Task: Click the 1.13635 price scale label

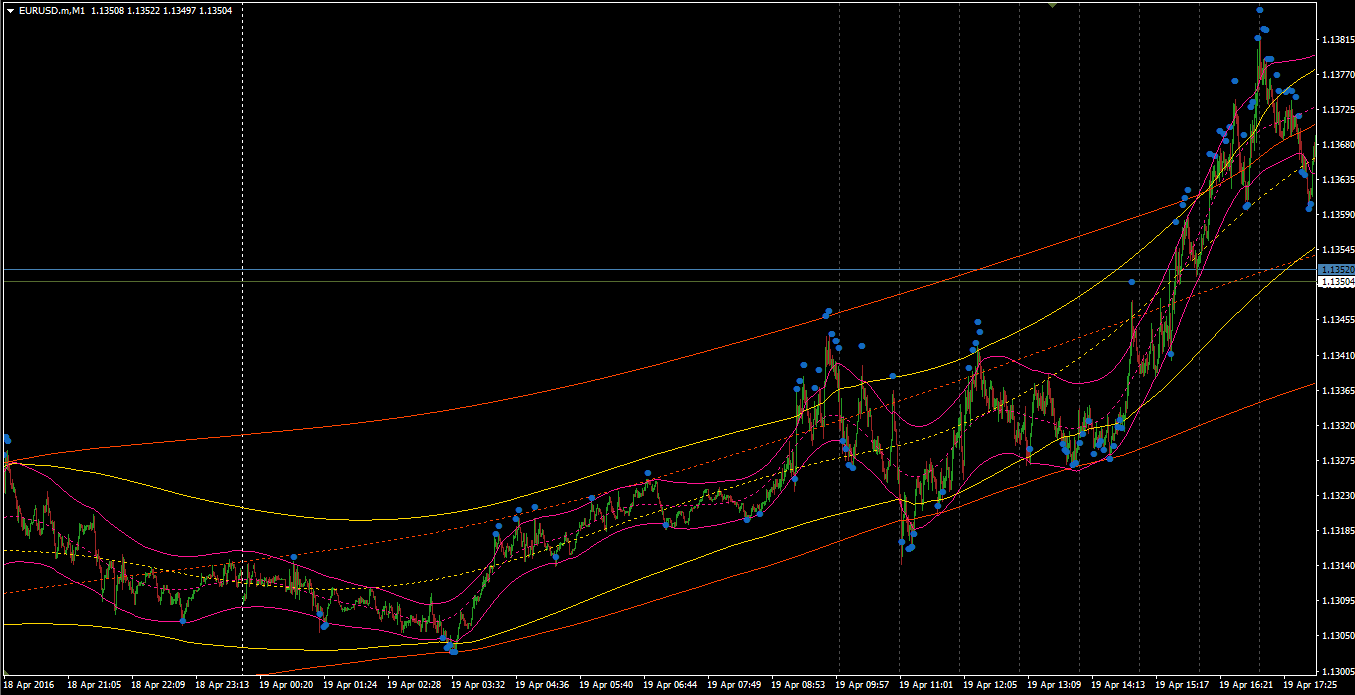Action: coord(1338,180)
